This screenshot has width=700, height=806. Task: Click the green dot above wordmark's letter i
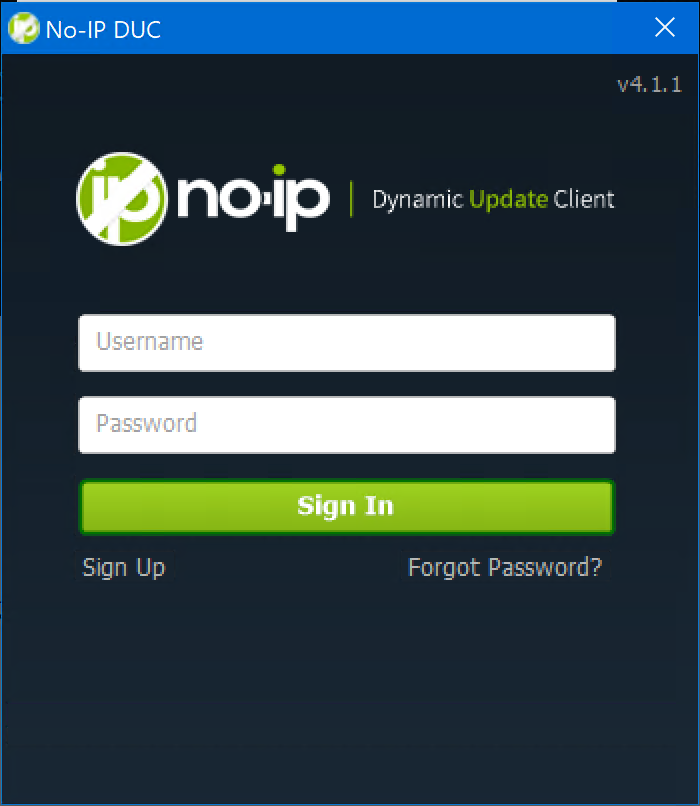pos(279,170)
